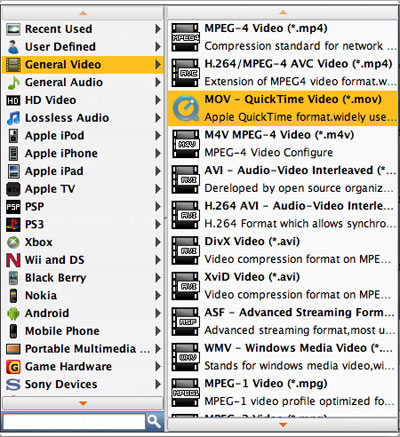Viewport: 400px width, 437px height.
Task: Click the Xbox category icon
Action: (x=13, y=242)
